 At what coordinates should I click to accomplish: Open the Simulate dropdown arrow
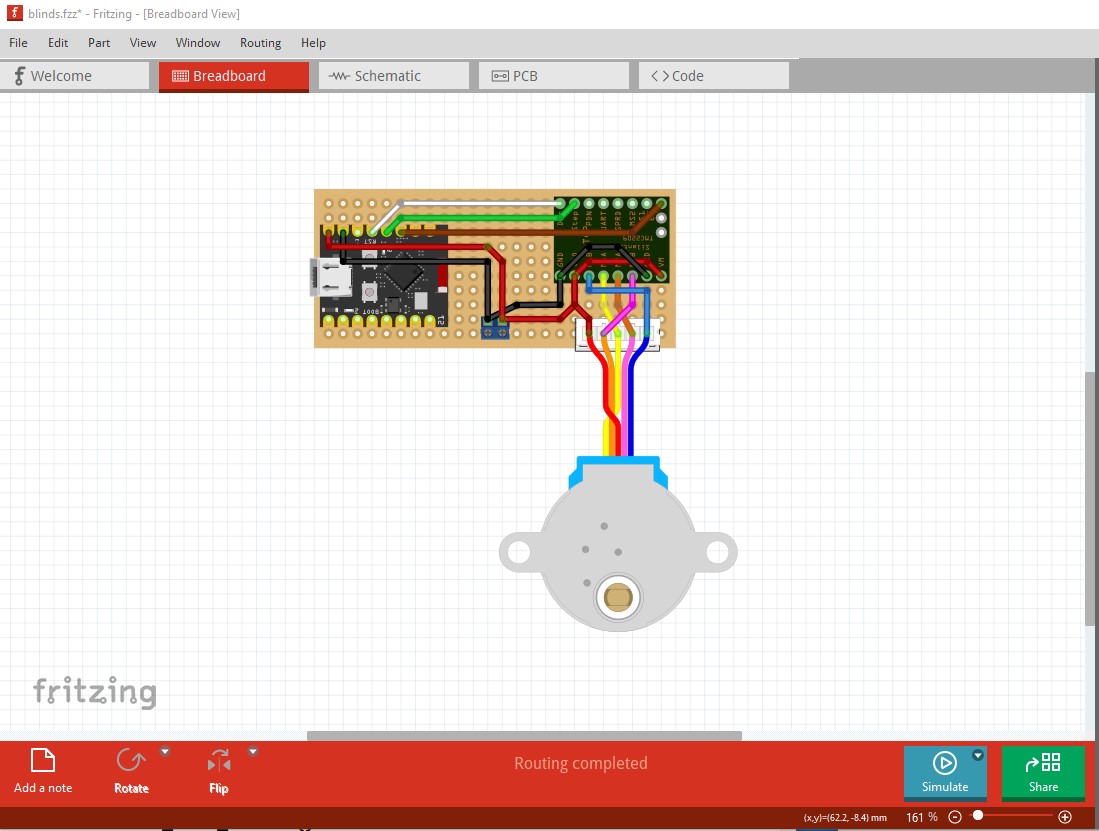tap(978, 756)
